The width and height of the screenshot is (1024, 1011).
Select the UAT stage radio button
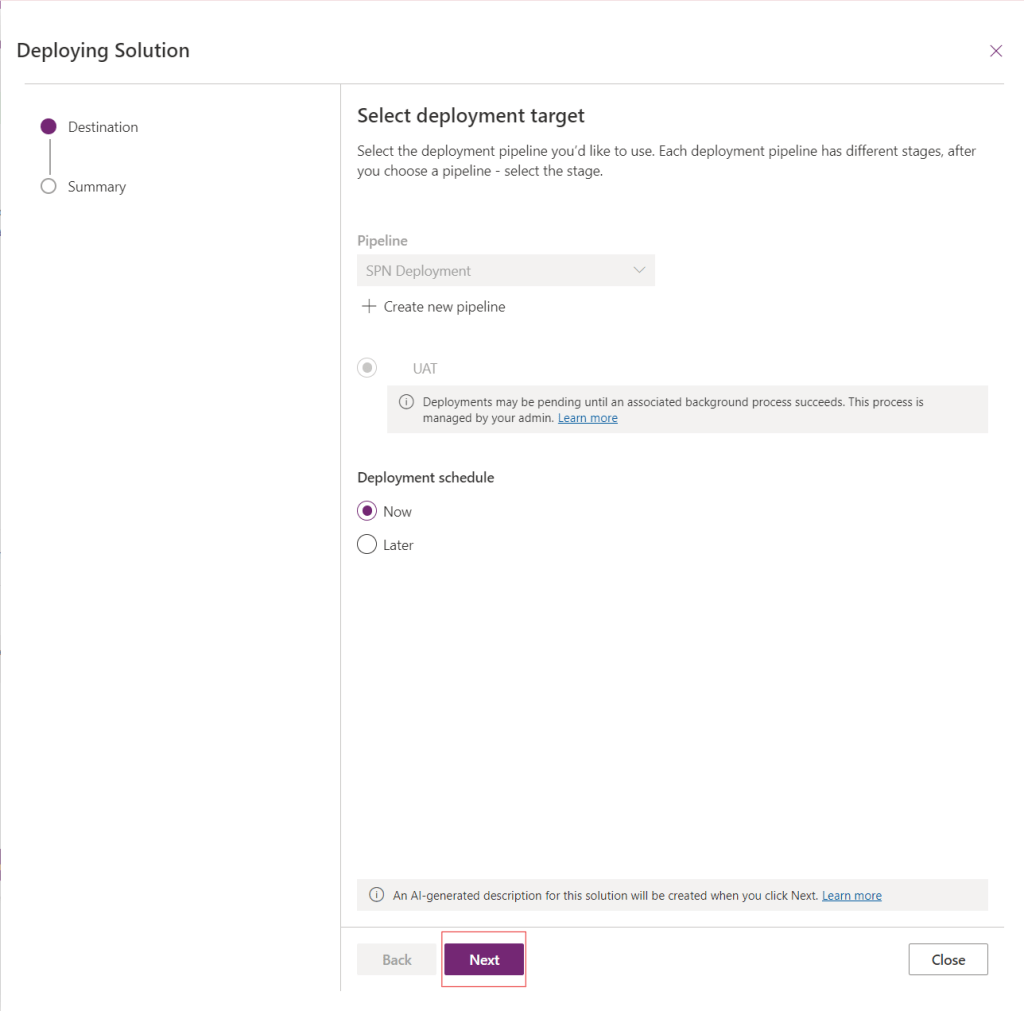click(x=367, y=367)
